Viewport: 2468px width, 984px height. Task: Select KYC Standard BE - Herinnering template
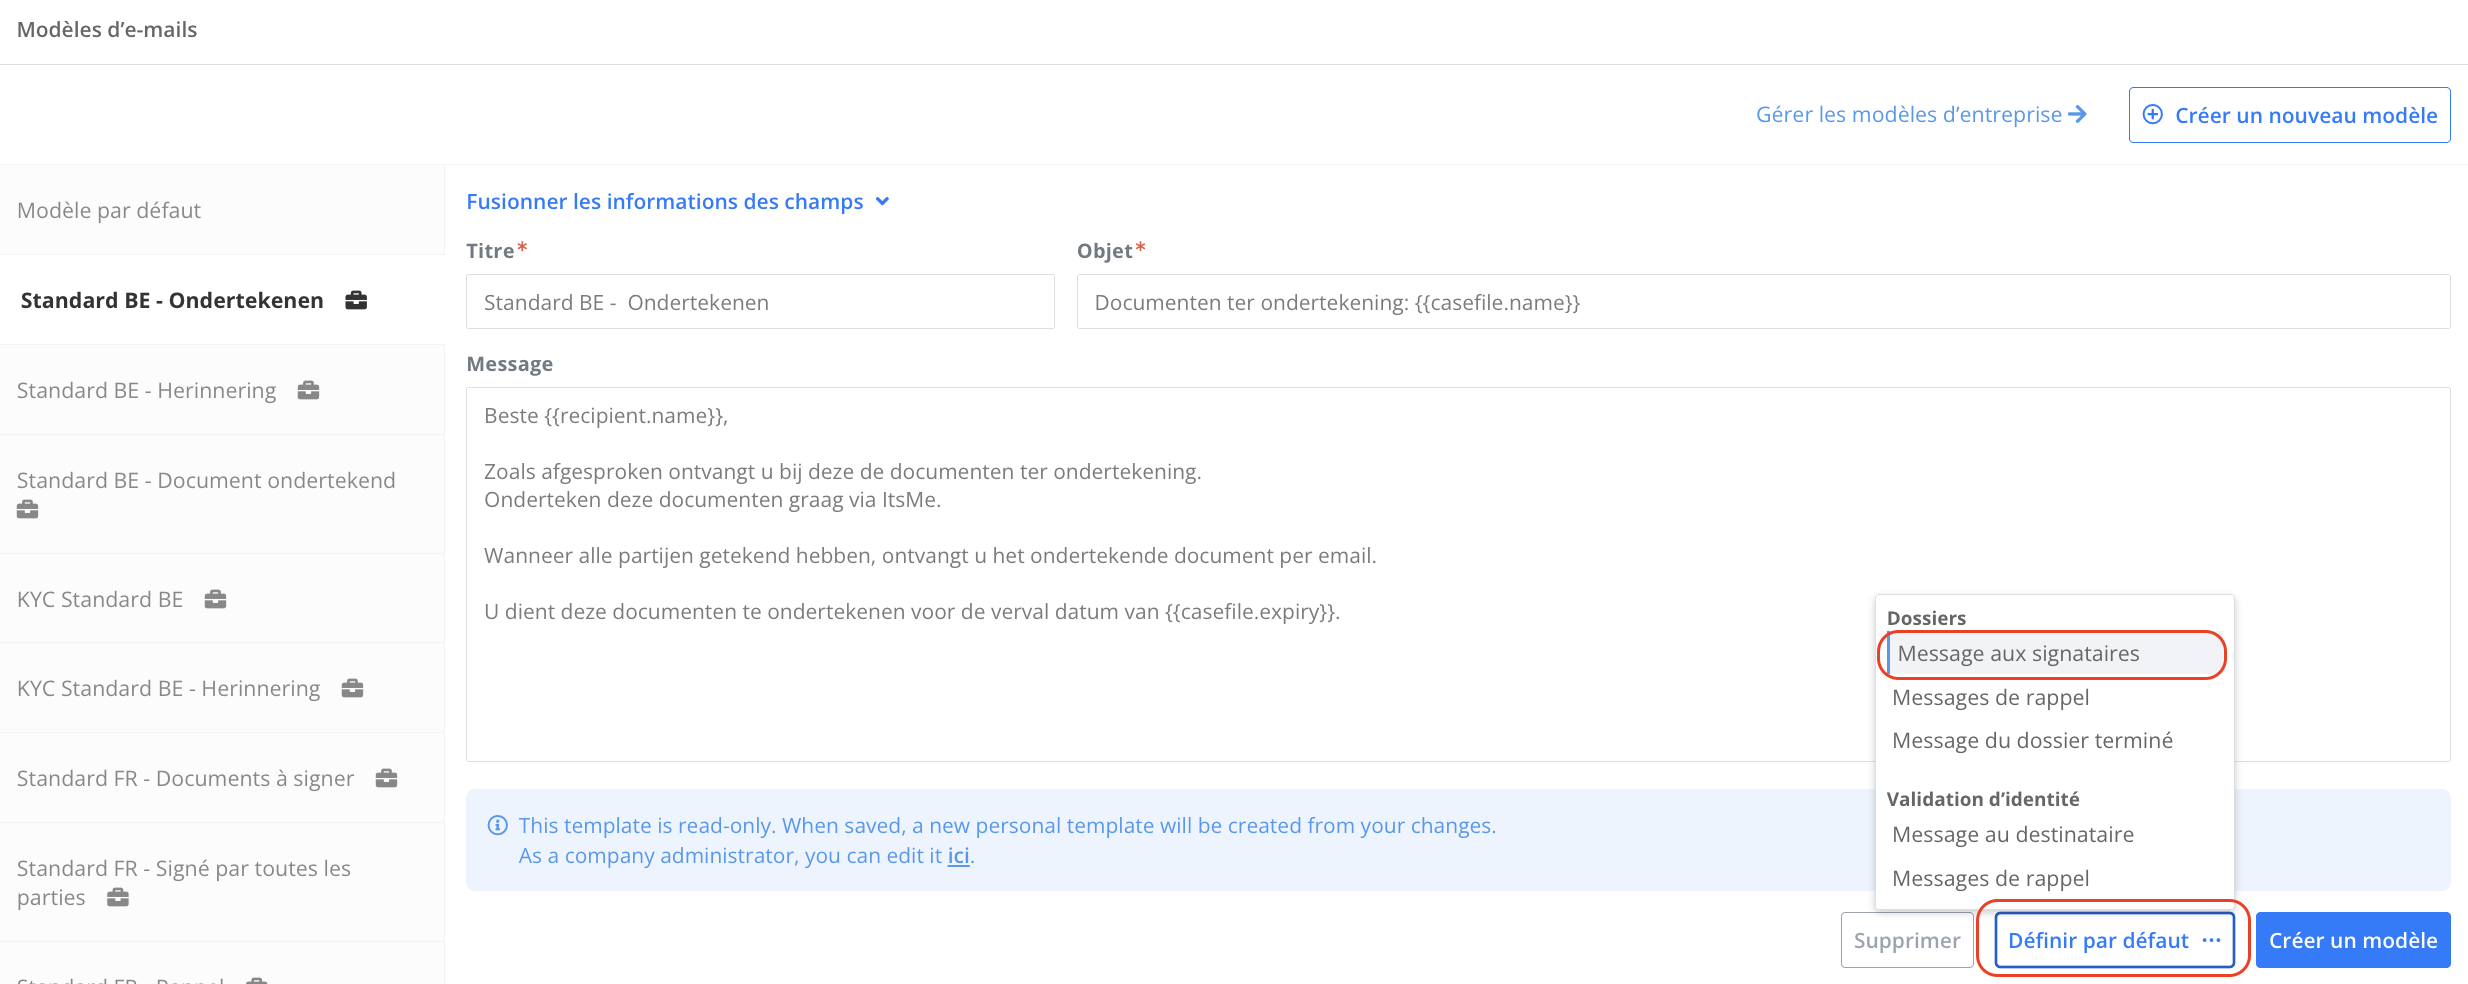pos(222,688)
